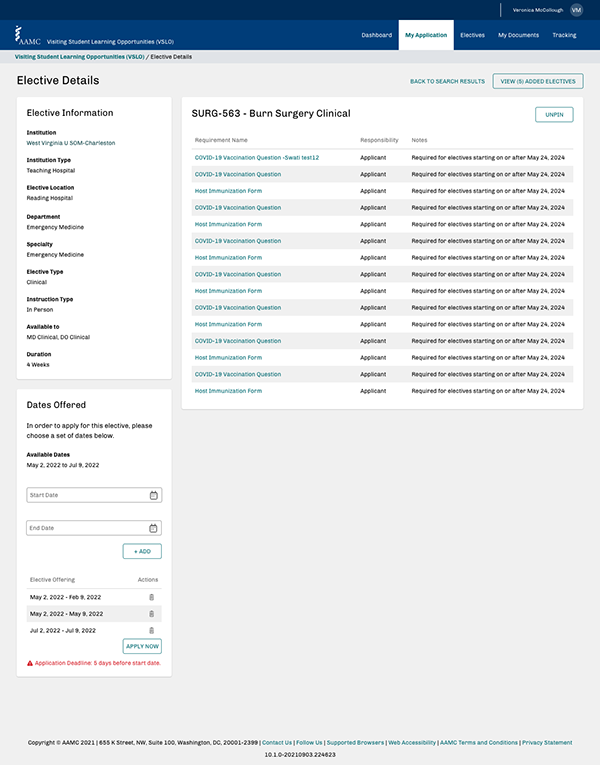Click the Elective Details page heading
The image size is (600, 765).
click(58, 81)
